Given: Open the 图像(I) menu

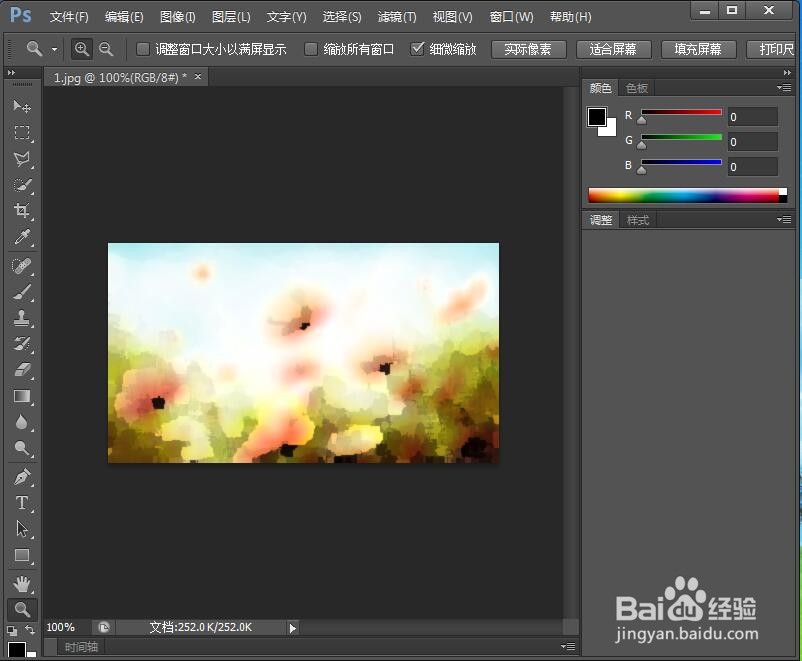Looking at the screenshot, I should (177, 17).
